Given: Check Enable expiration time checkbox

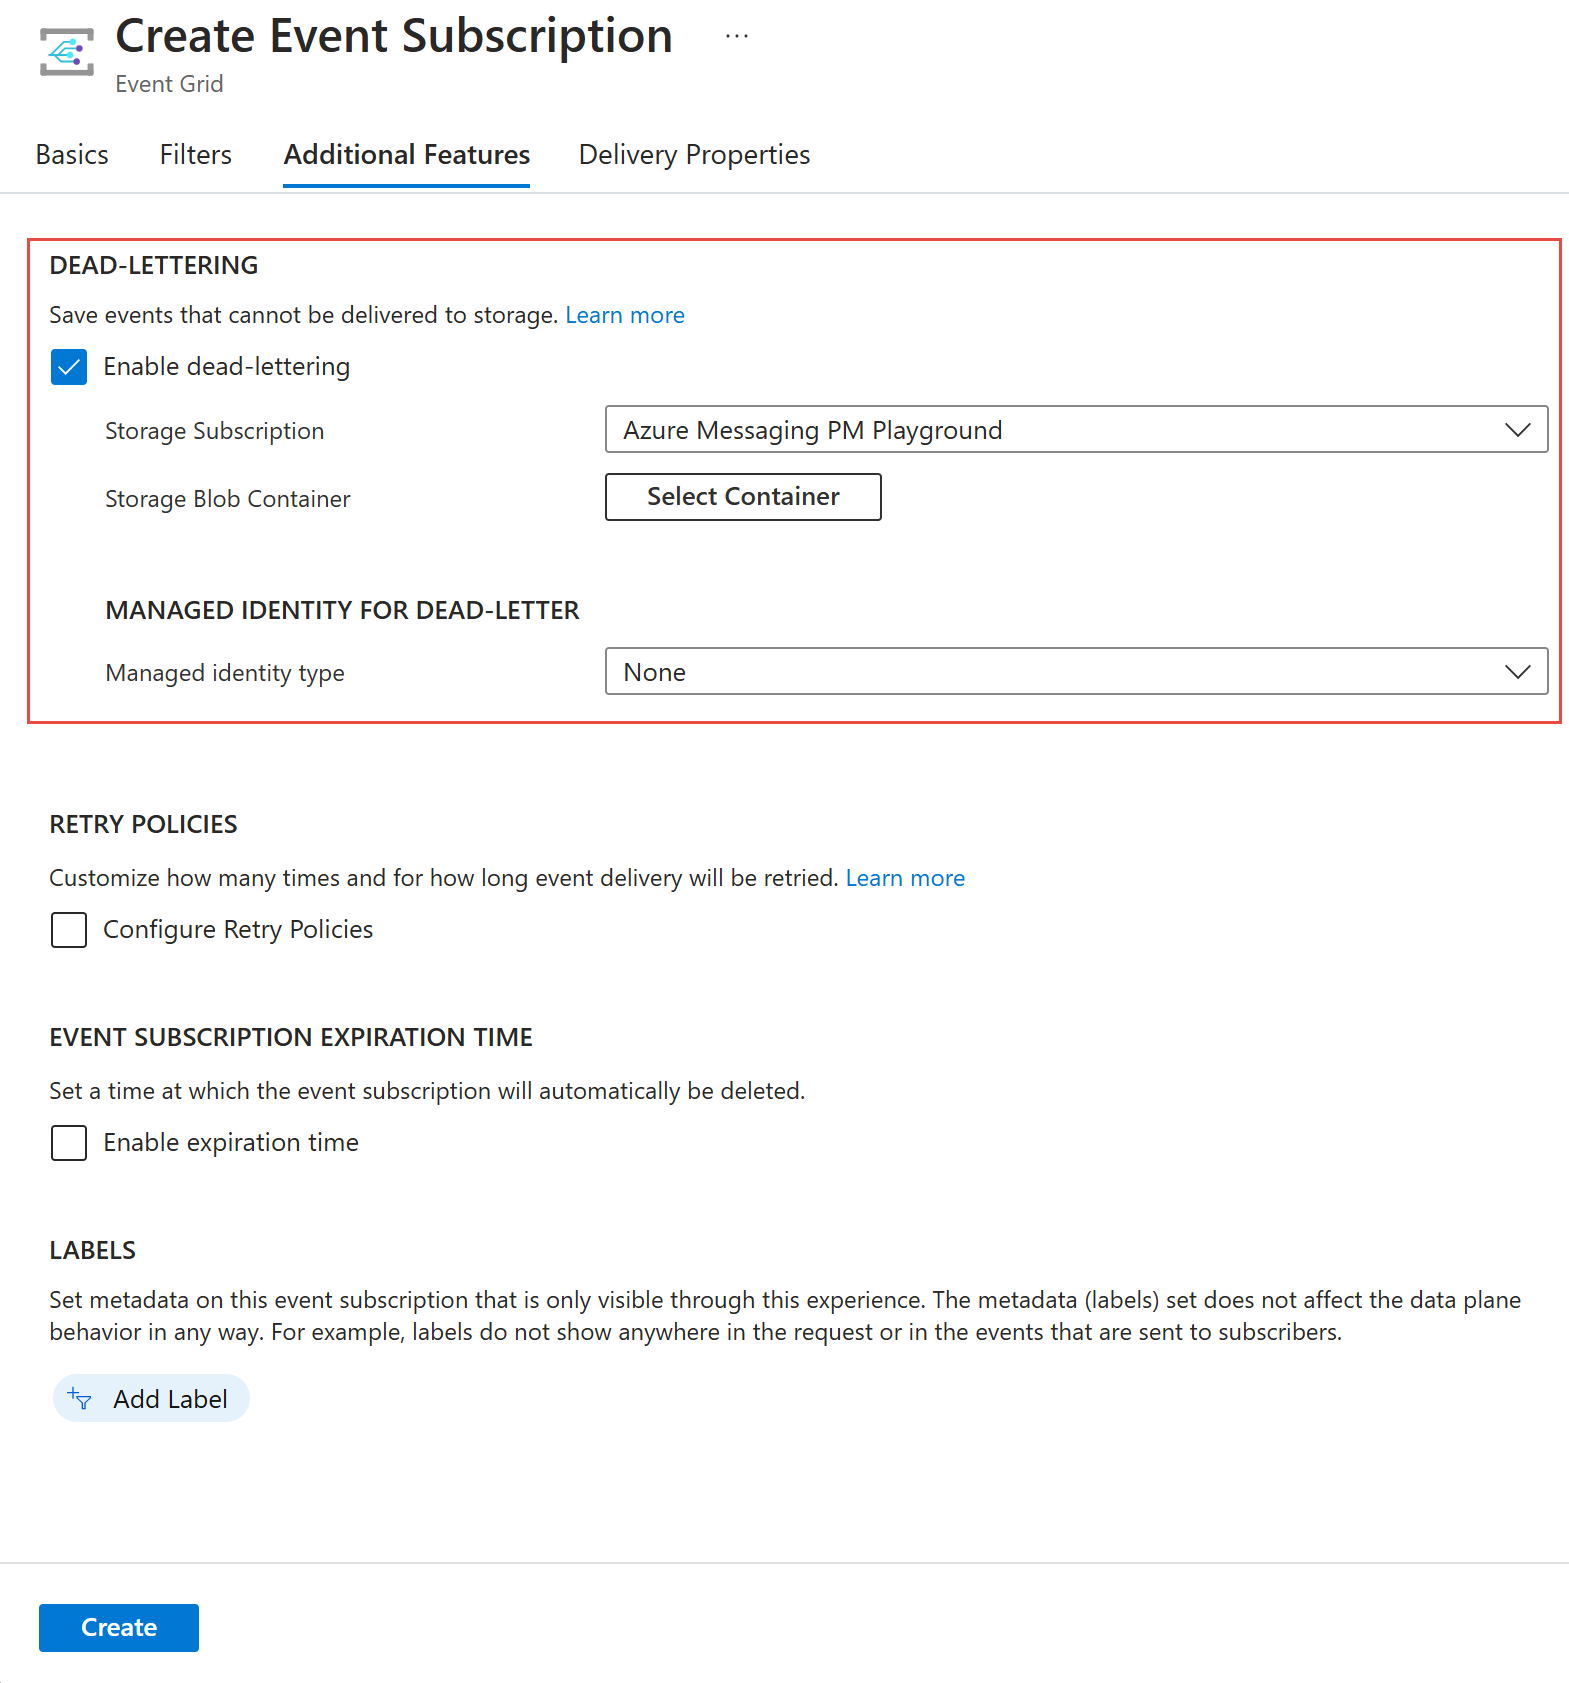Looking at the screenshot, I should tap(69, 1143).
